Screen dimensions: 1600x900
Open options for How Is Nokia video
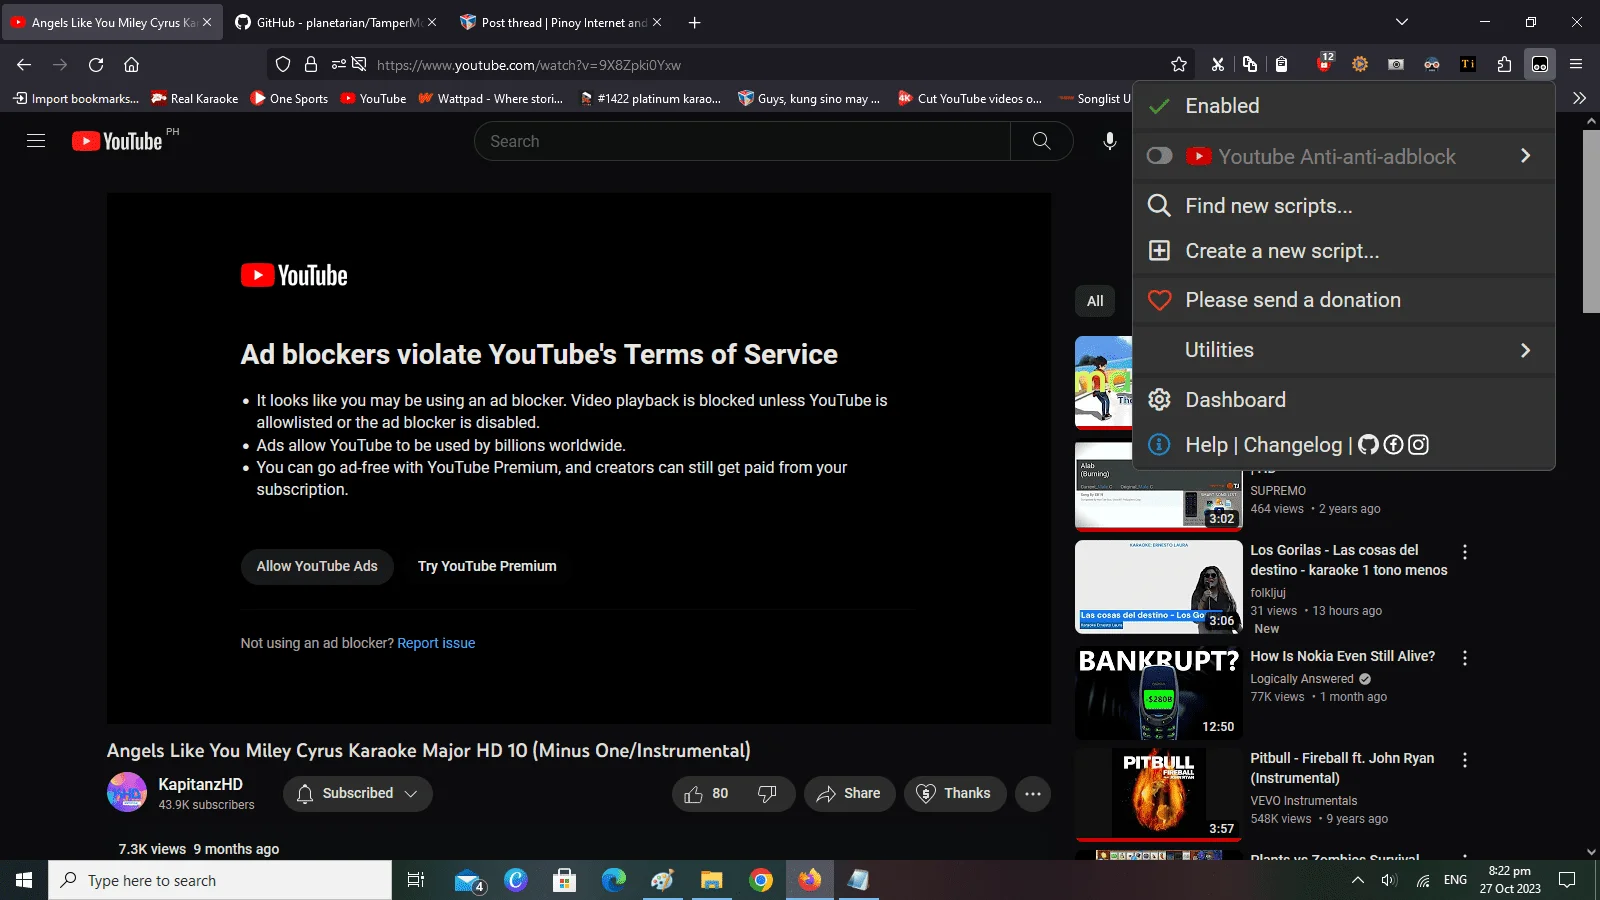(1465, 658)
